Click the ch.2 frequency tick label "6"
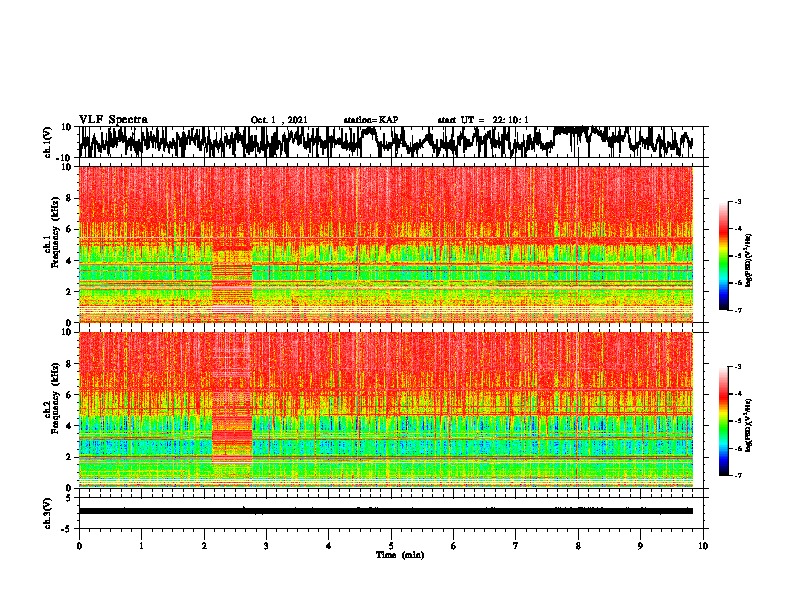The width and height of the screenshot is (792, 612). pos(70,394)
